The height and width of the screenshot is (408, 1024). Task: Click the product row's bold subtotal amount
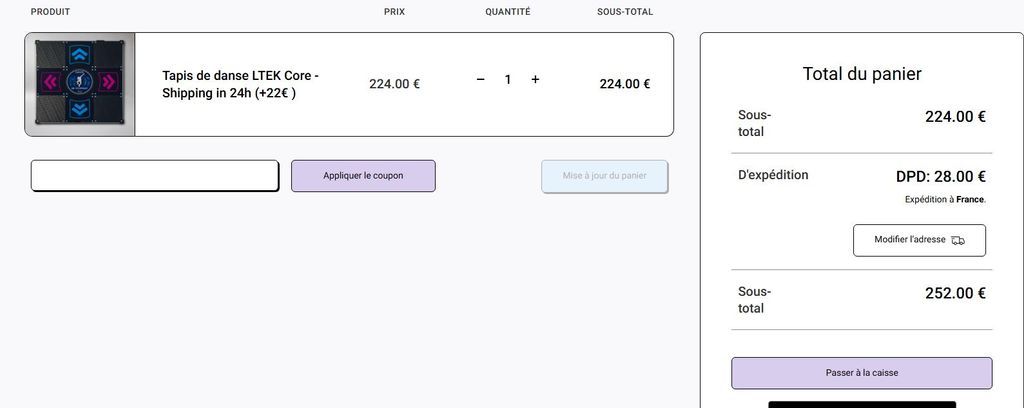624,84
